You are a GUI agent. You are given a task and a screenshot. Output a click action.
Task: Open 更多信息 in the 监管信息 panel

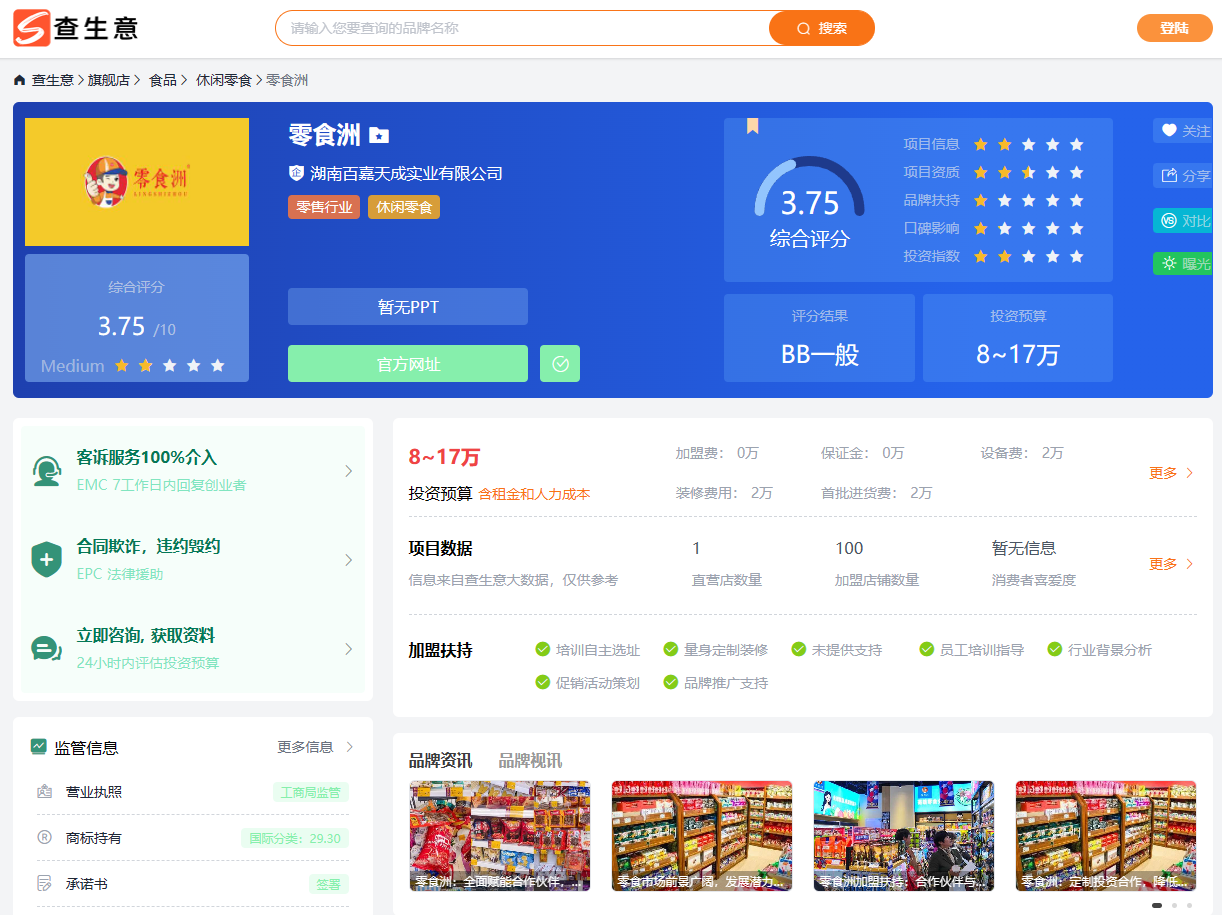[316, 747]
